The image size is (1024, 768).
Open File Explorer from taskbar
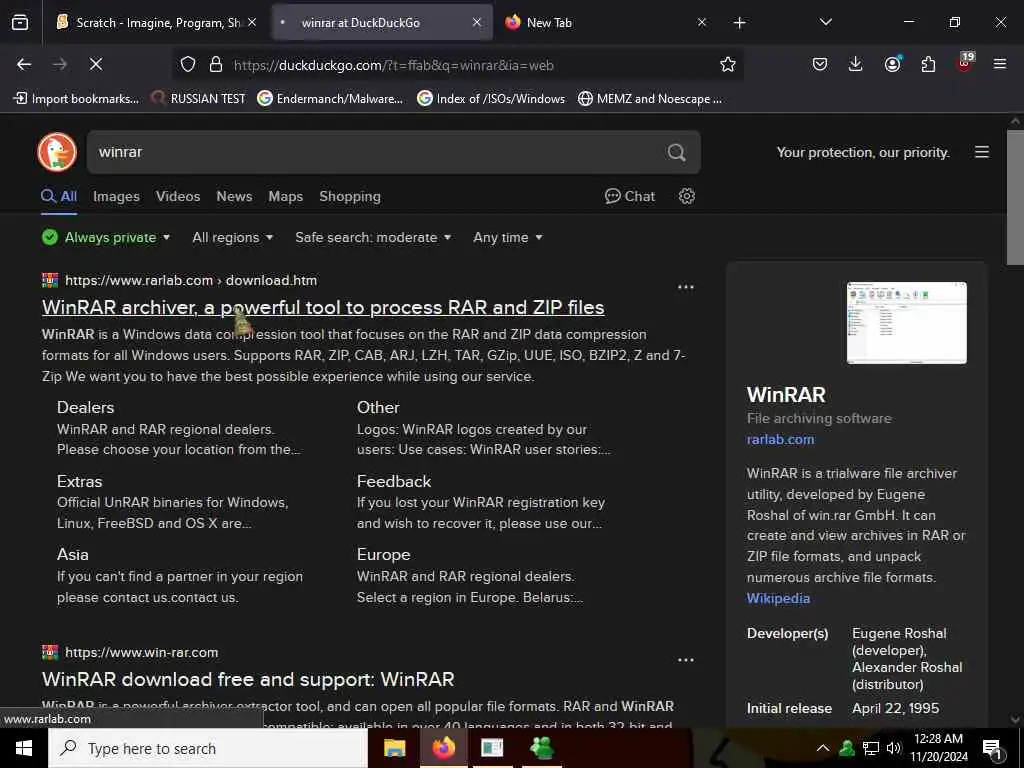394,748
